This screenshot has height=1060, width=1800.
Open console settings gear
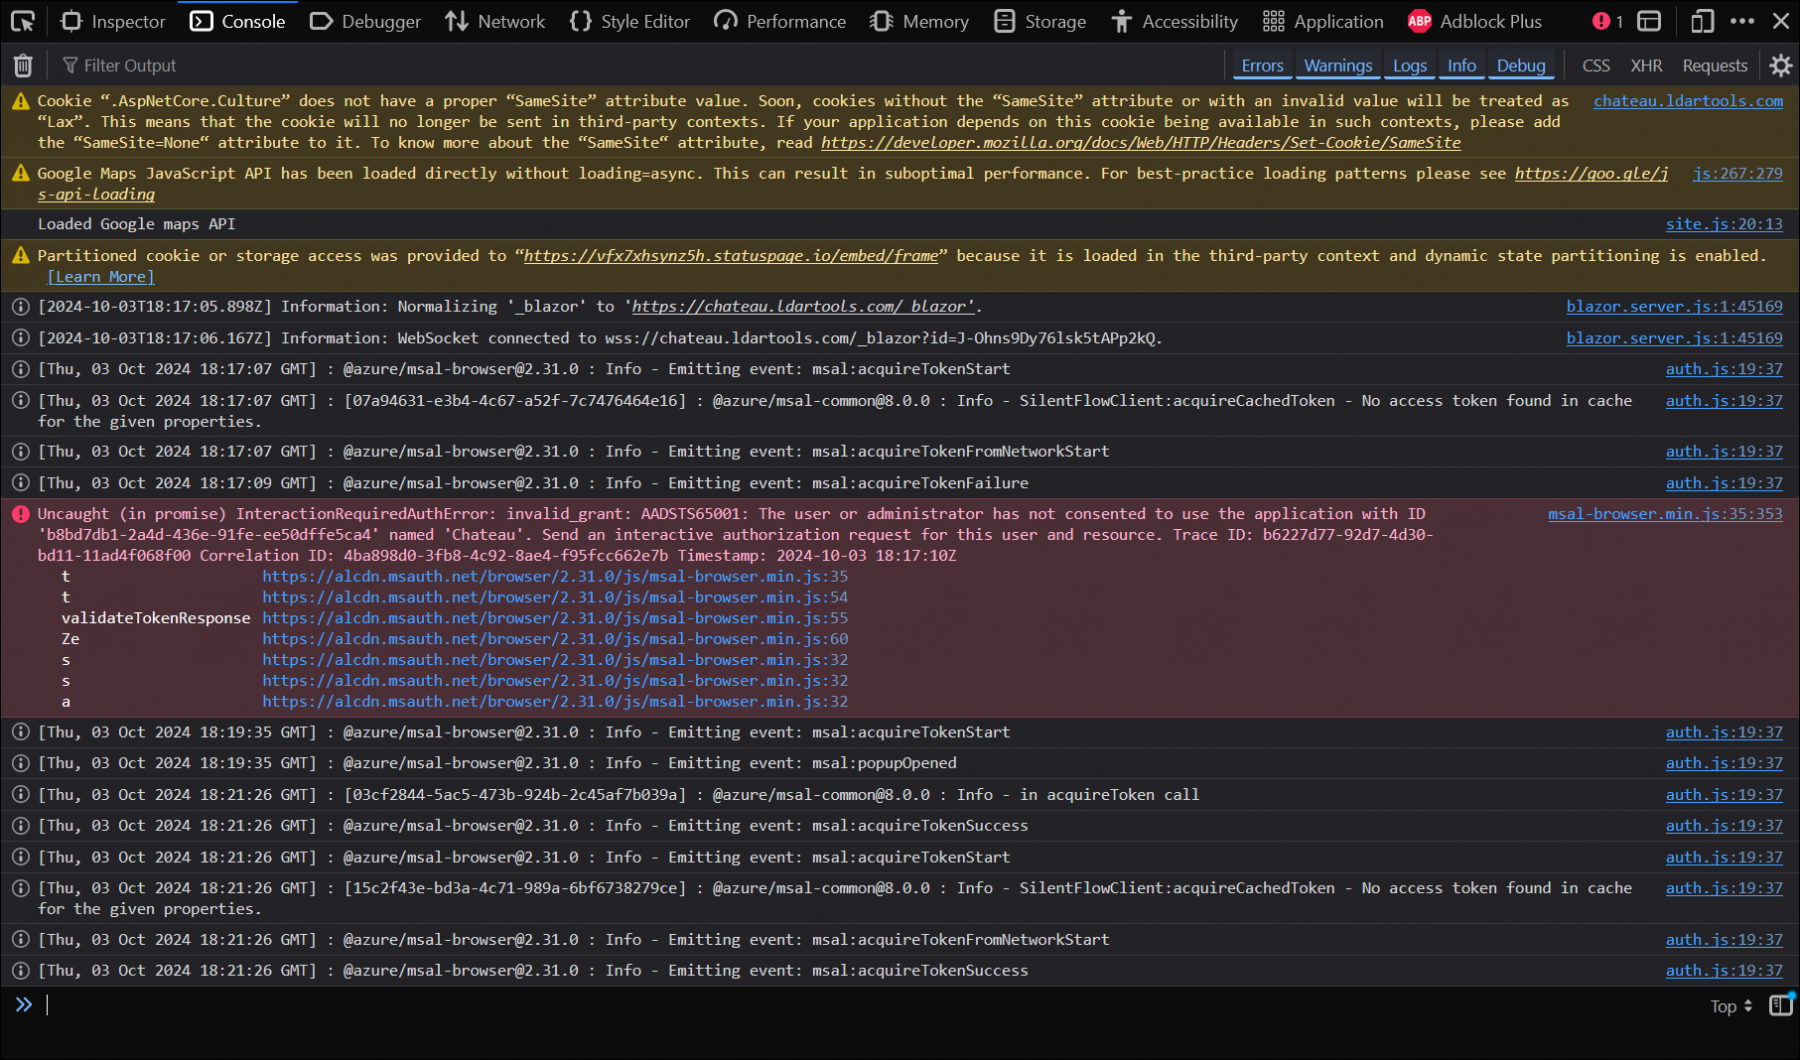pyautogui.click(x=1780, y=66)
